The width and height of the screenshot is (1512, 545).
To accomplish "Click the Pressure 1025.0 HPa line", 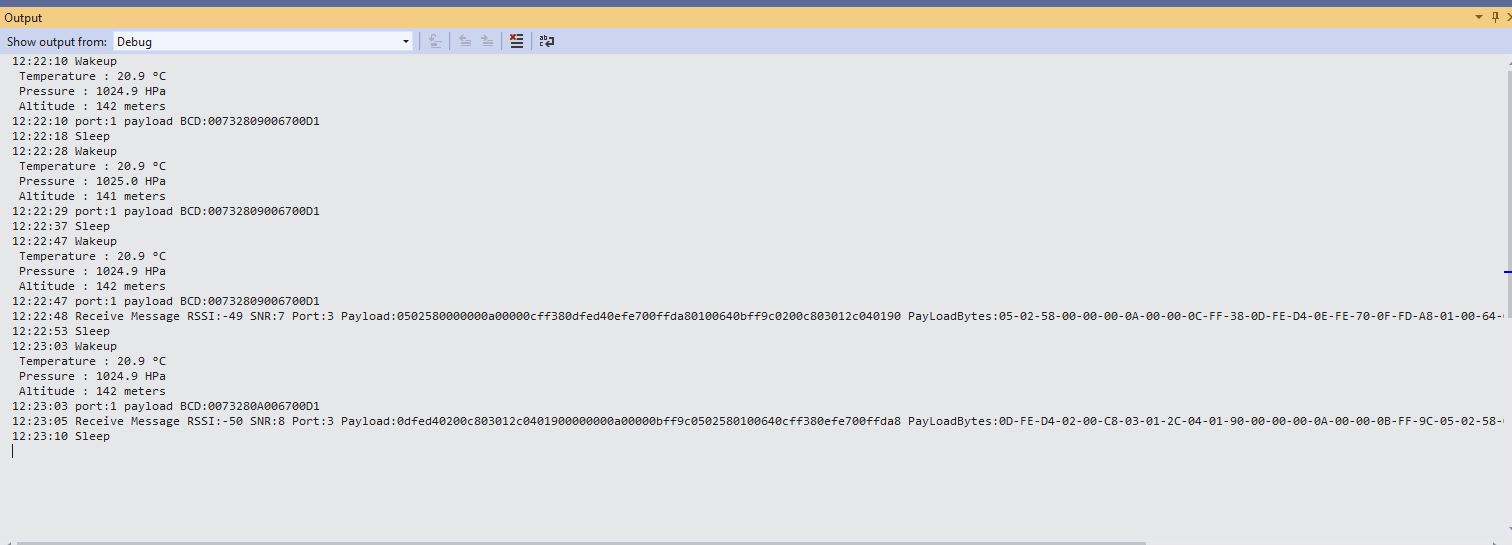I will (92, 181).
